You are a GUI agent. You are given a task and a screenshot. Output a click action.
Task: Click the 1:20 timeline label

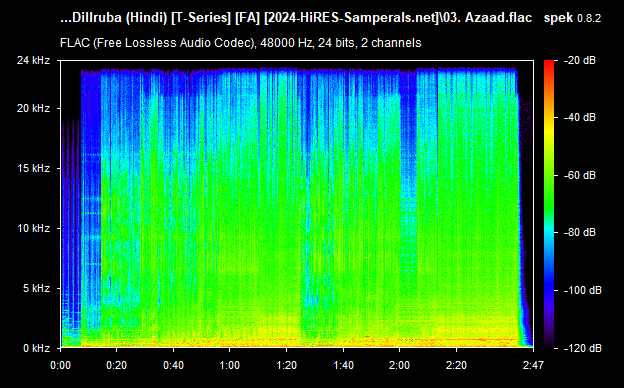pos(287,365)
